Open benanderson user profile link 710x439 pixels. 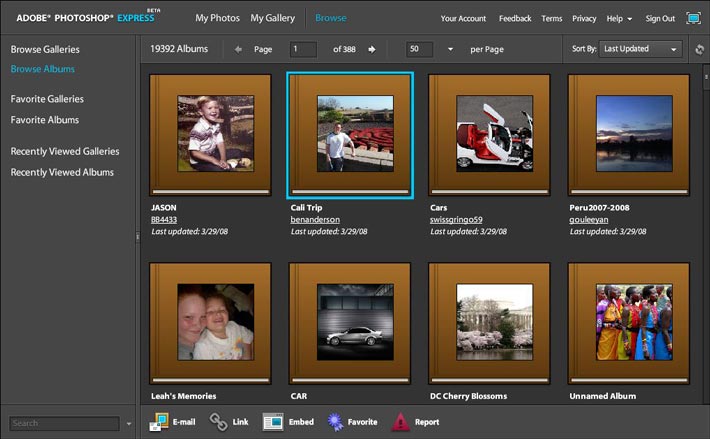tap(315, 219)
